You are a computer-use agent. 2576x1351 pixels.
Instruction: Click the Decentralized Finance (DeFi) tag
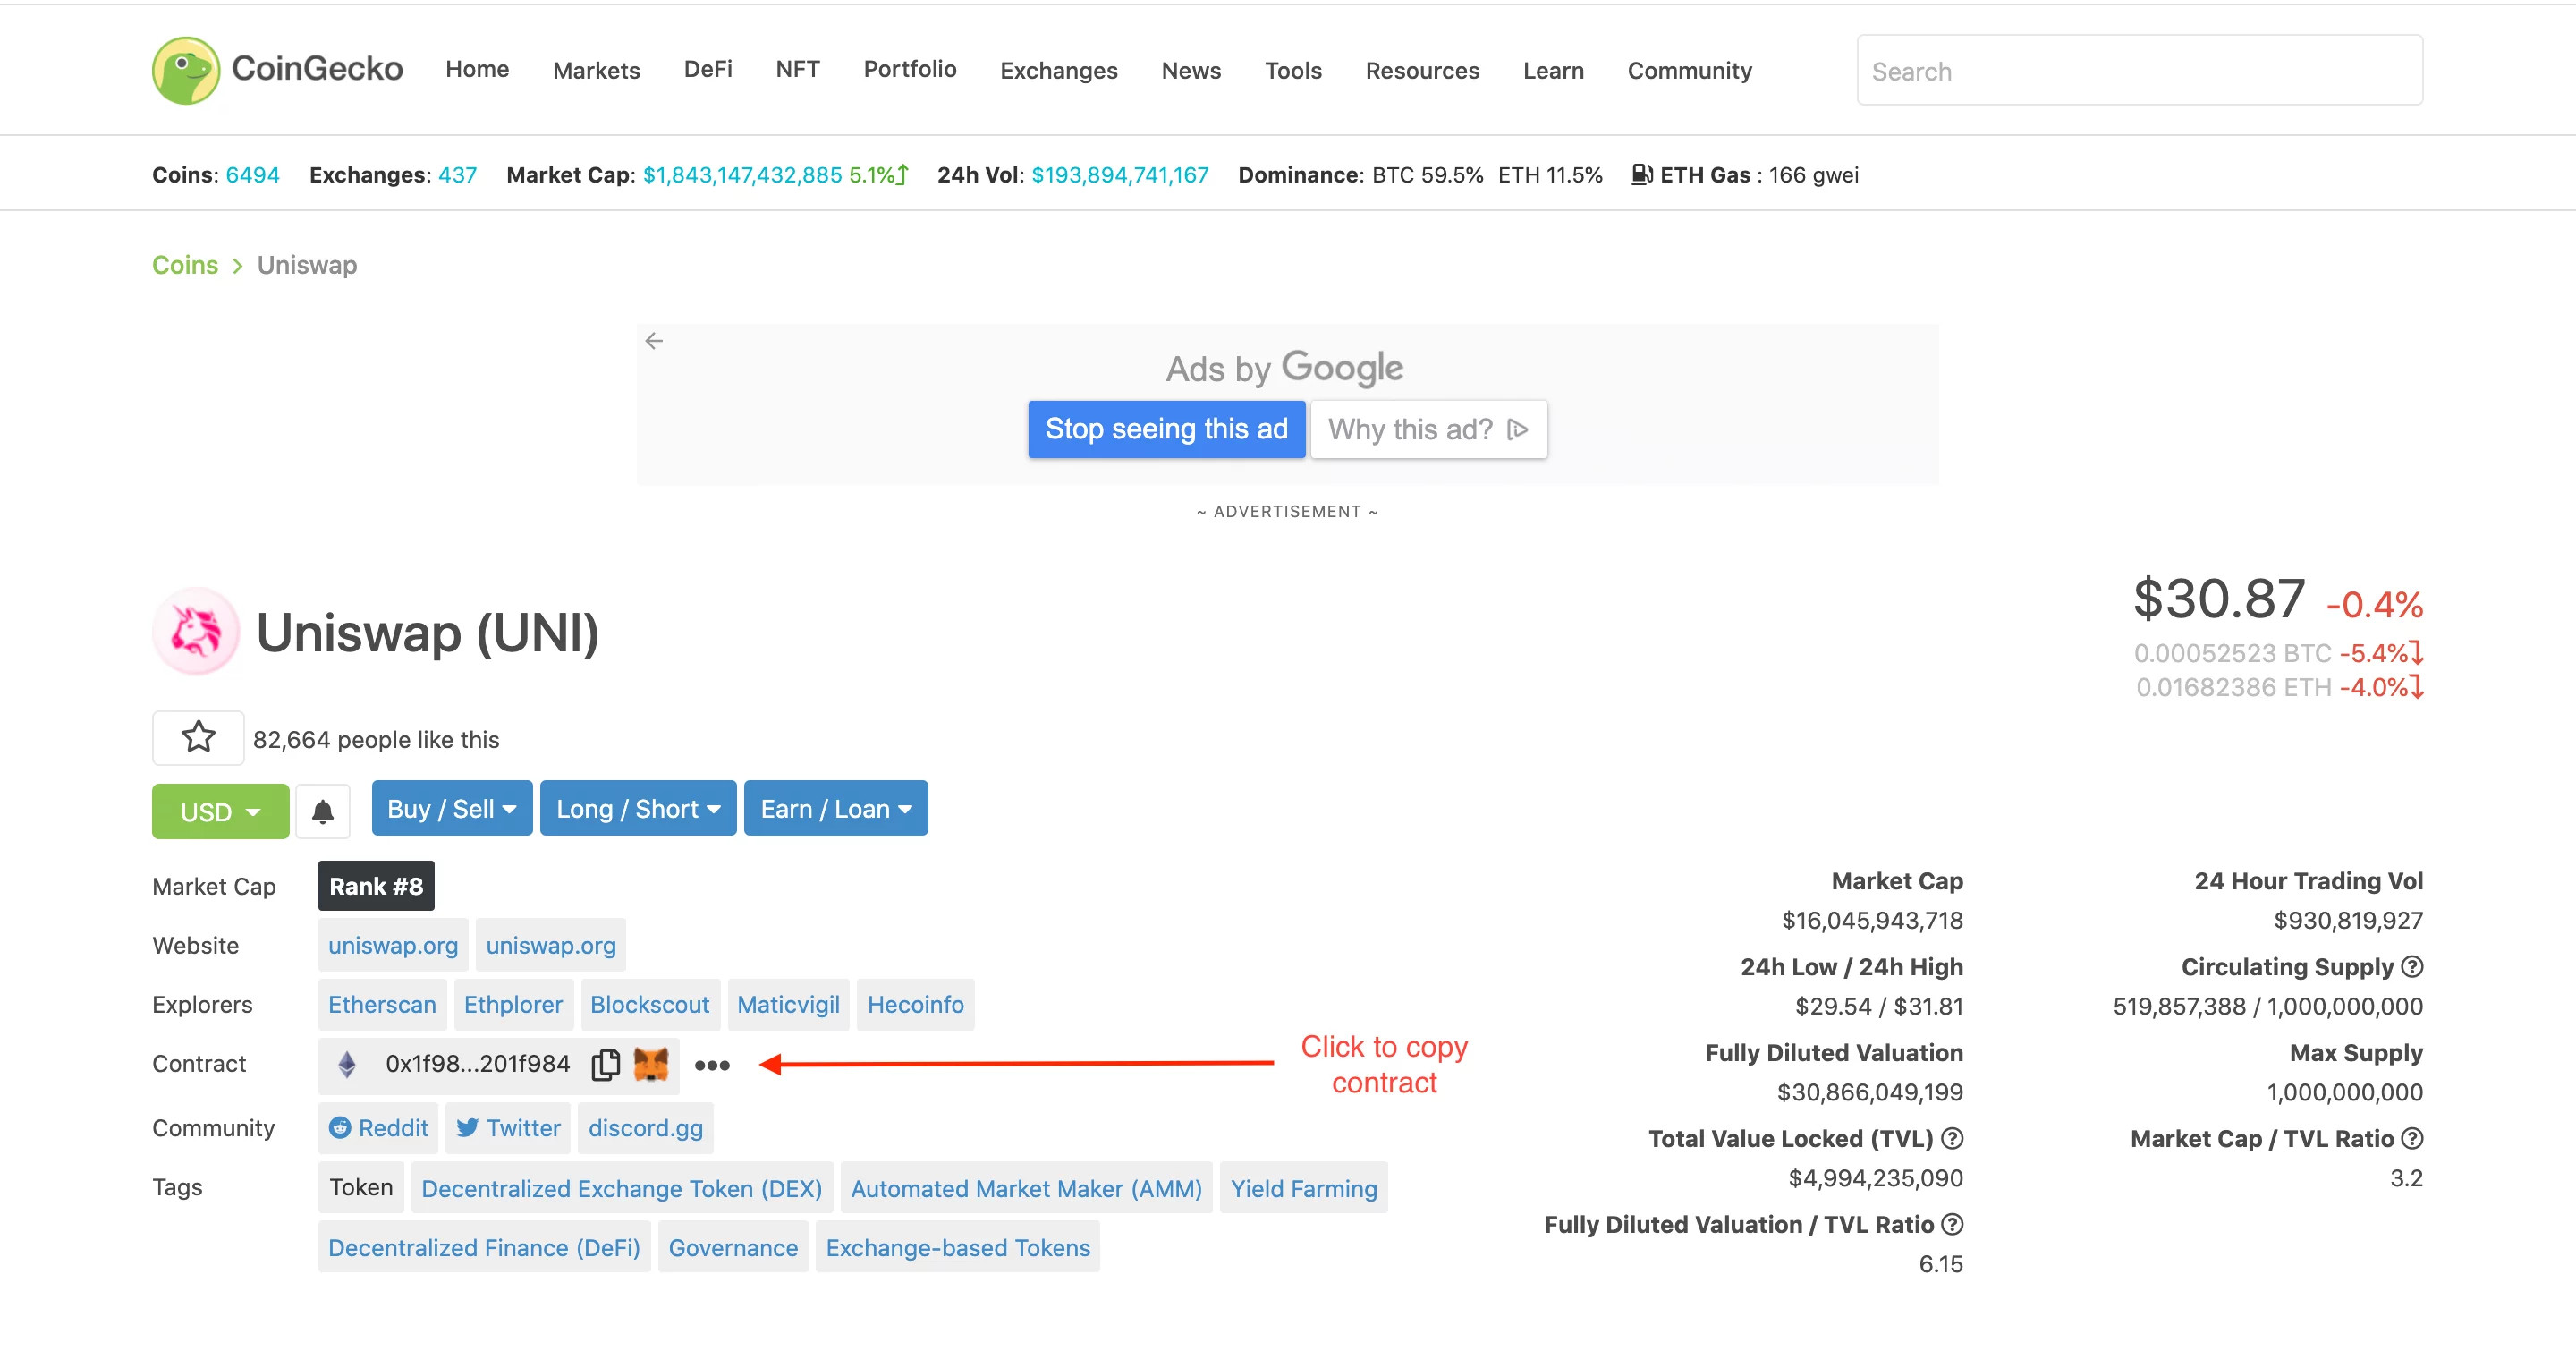(x=484, y=1247)
